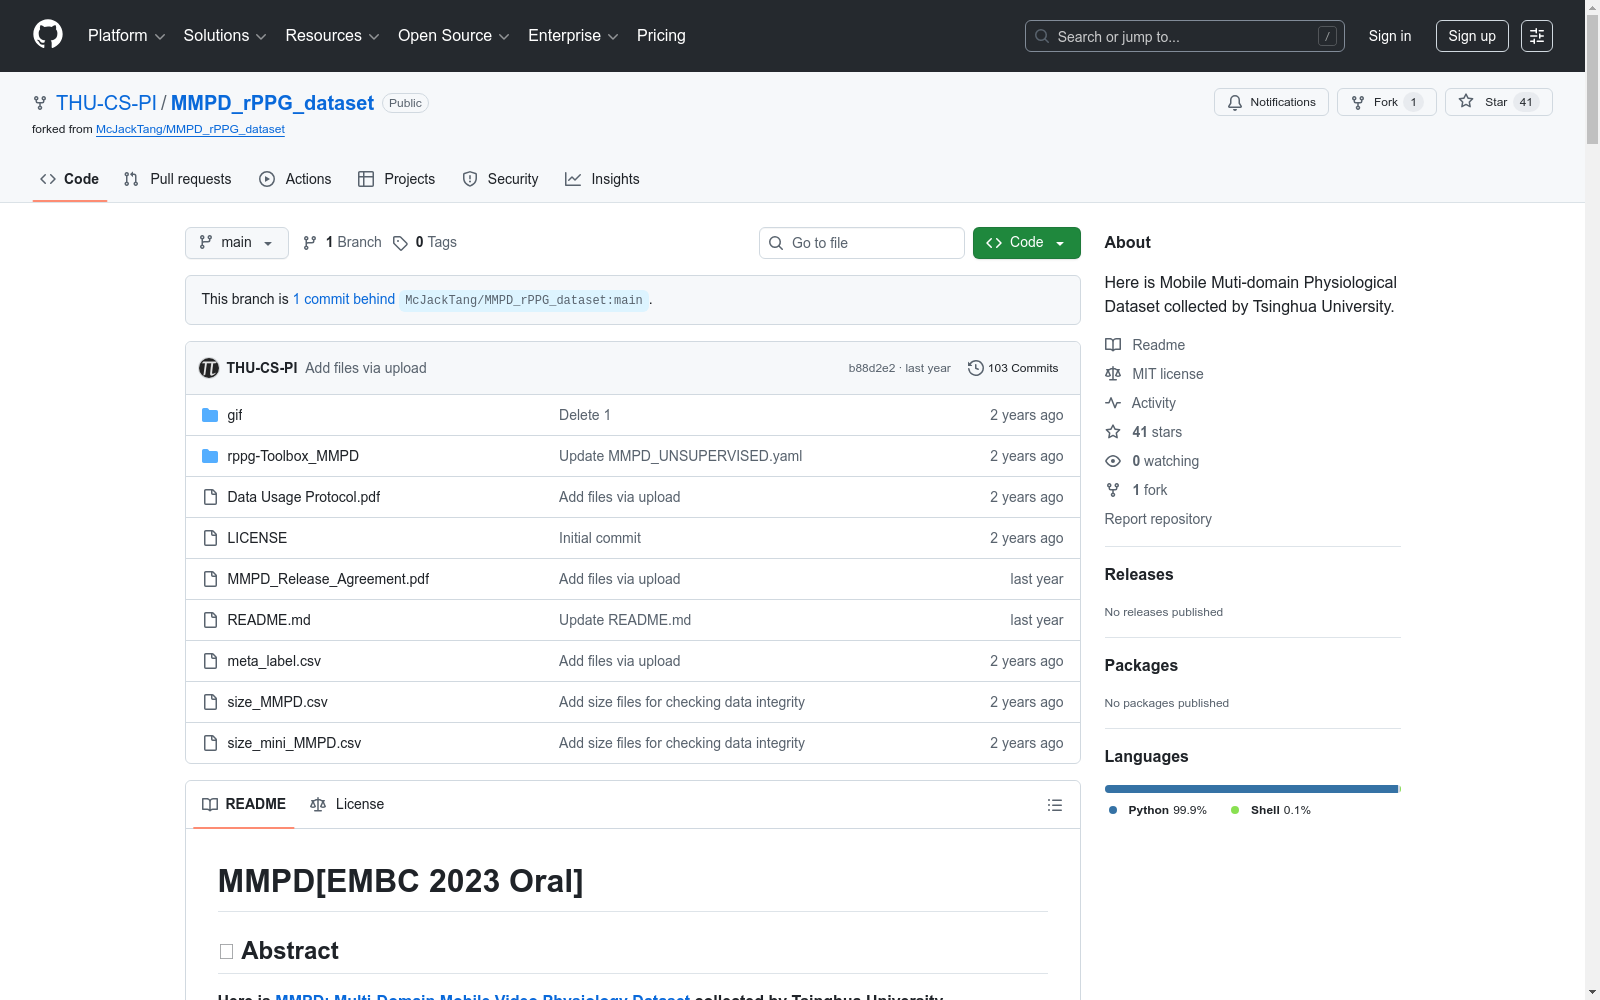Click the Search or jump to field
Screen dimensions: 1600x1000
point(1185,36)
